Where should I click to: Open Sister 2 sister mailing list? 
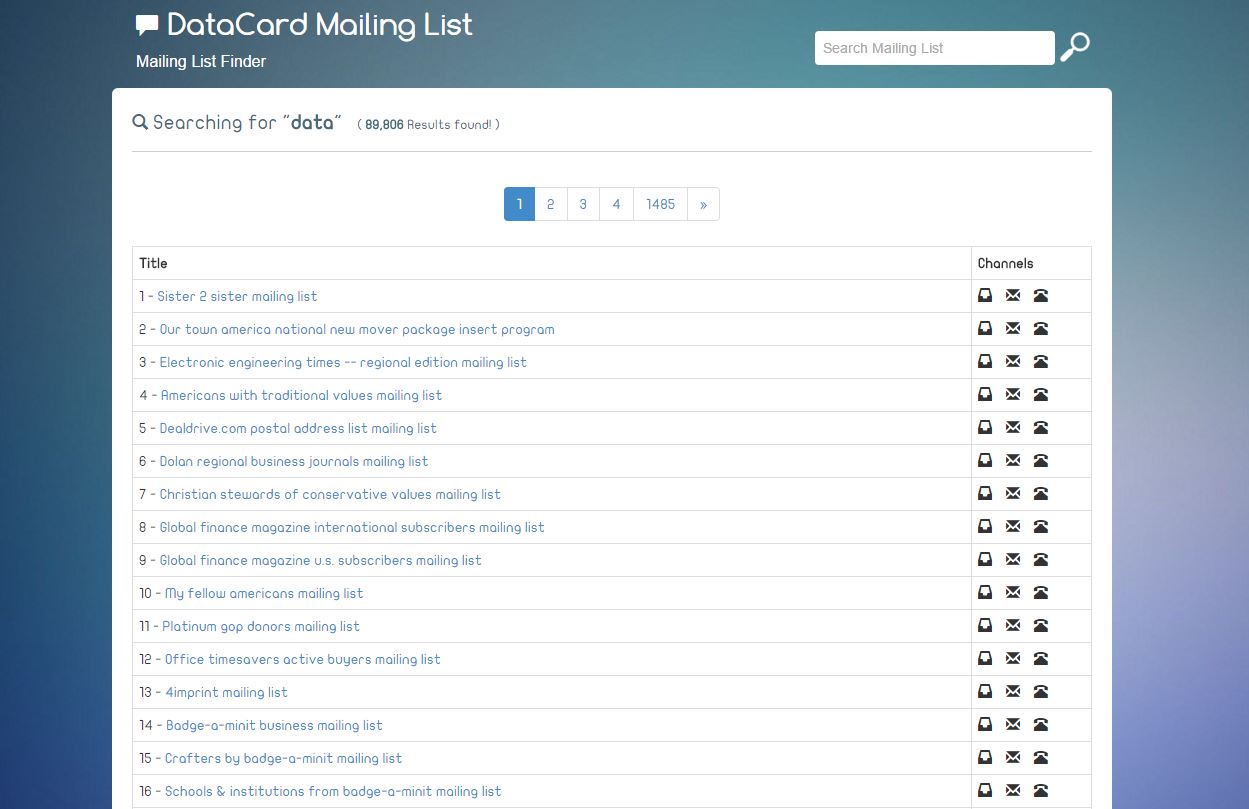pyautogui.click(x=237, y=296)
